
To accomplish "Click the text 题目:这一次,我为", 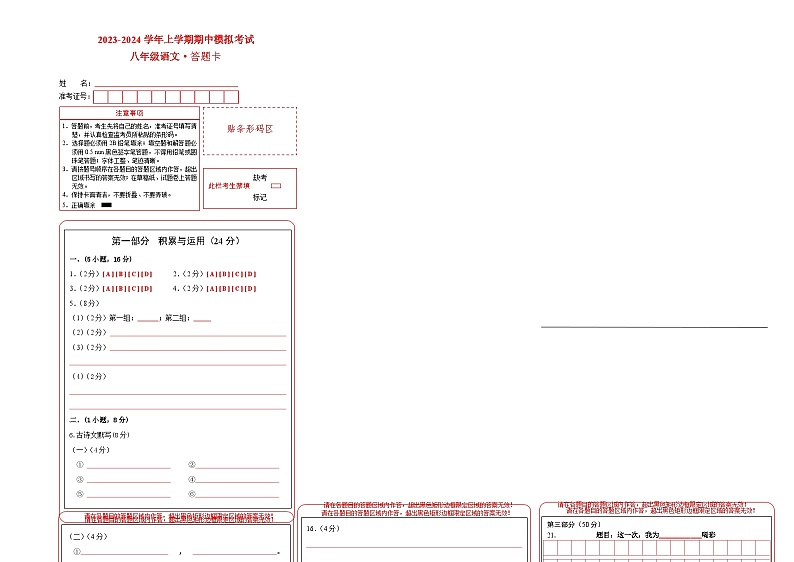I will 627,535.
